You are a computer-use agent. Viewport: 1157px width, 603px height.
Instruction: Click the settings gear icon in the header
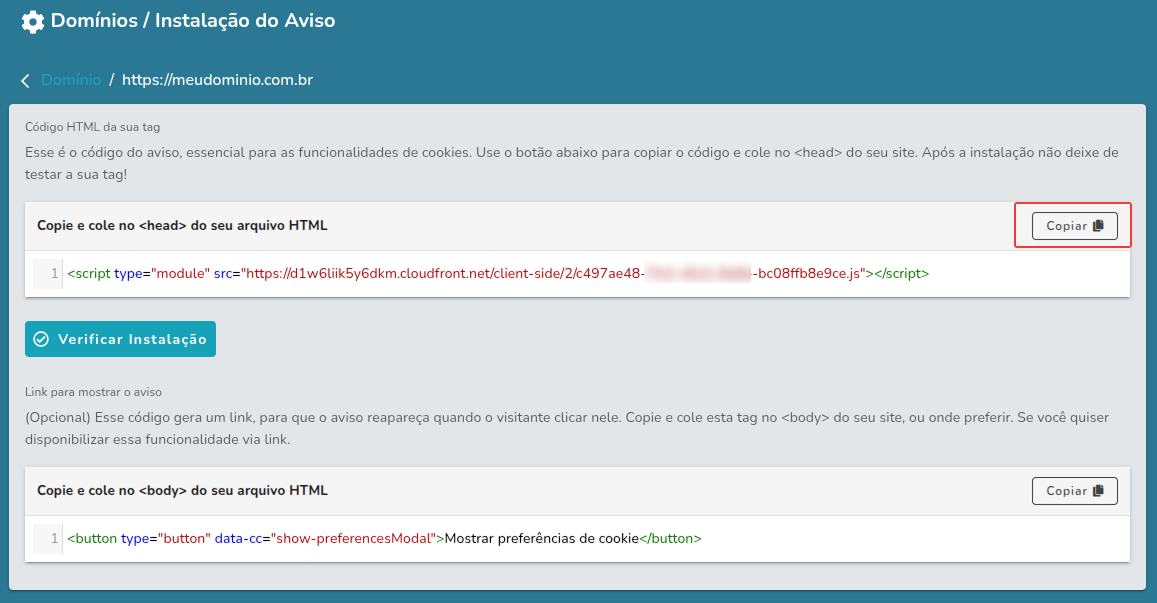(31, 20)
